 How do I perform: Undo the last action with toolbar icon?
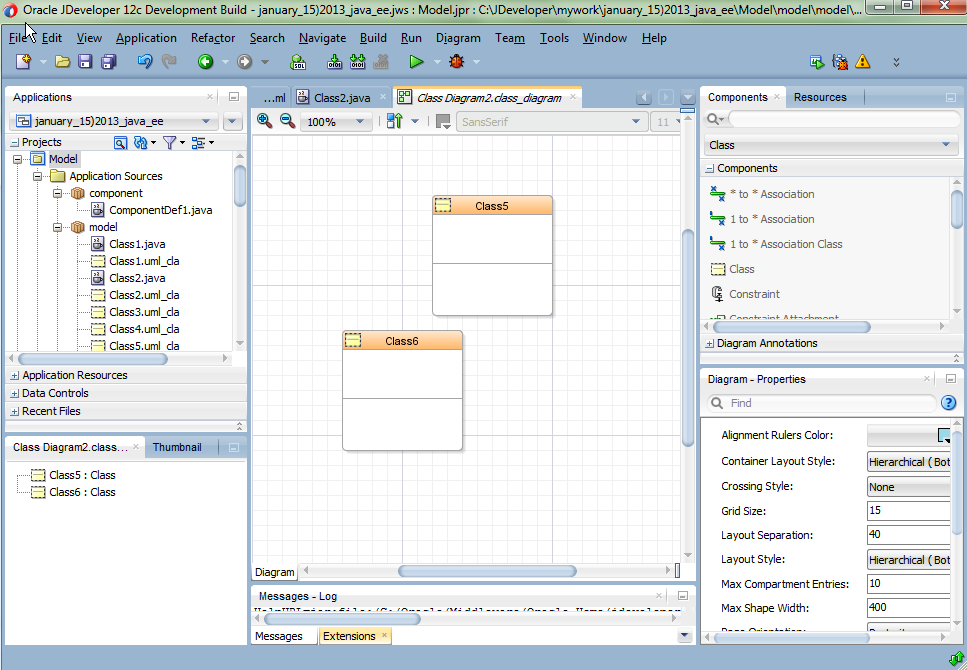tap(145, 61)
